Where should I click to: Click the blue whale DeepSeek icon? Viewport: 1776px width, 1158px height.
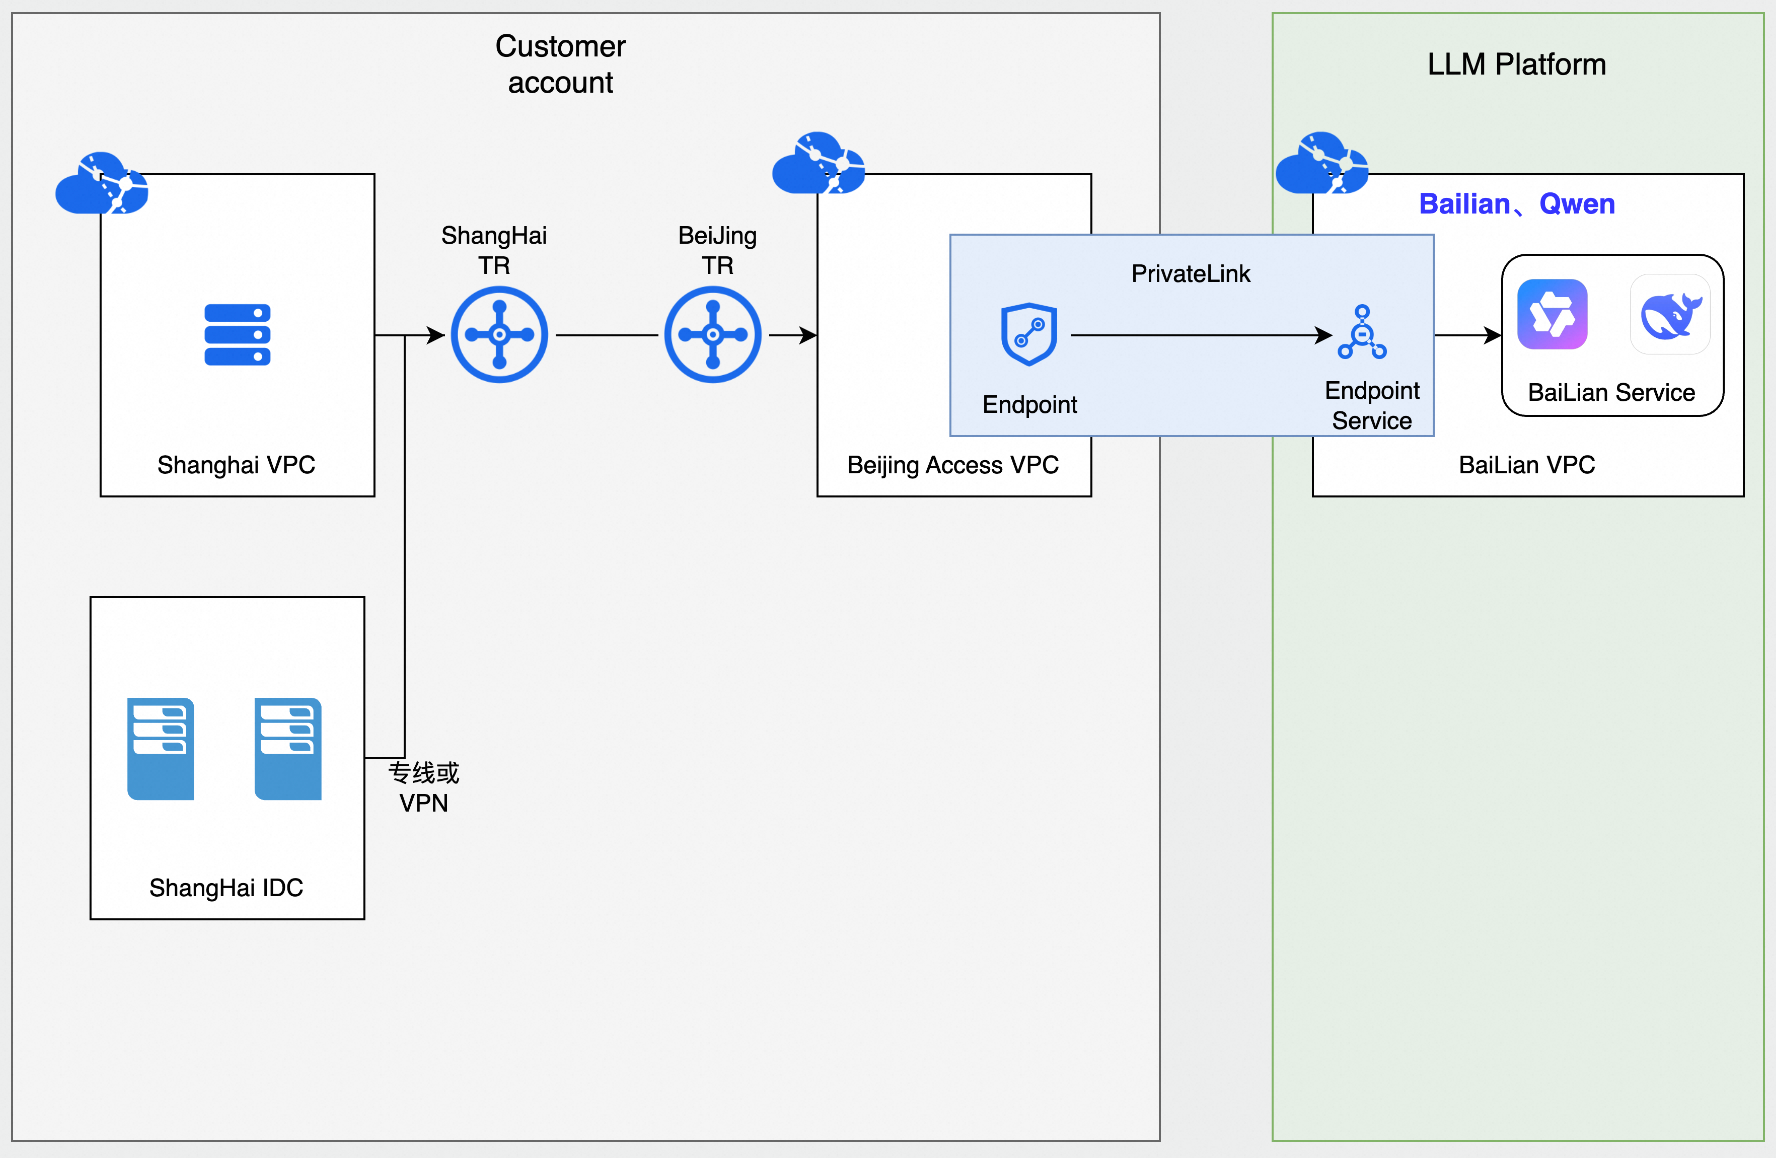click(x=1670, y=314)
